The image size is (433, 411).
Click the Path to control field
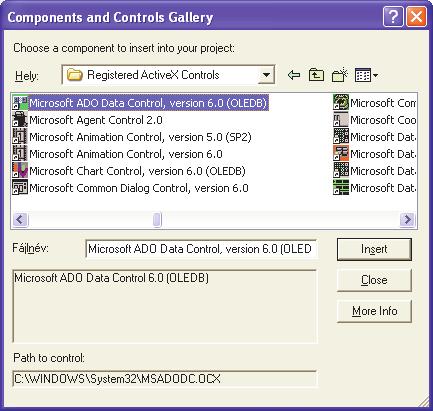tap(165, 379)
